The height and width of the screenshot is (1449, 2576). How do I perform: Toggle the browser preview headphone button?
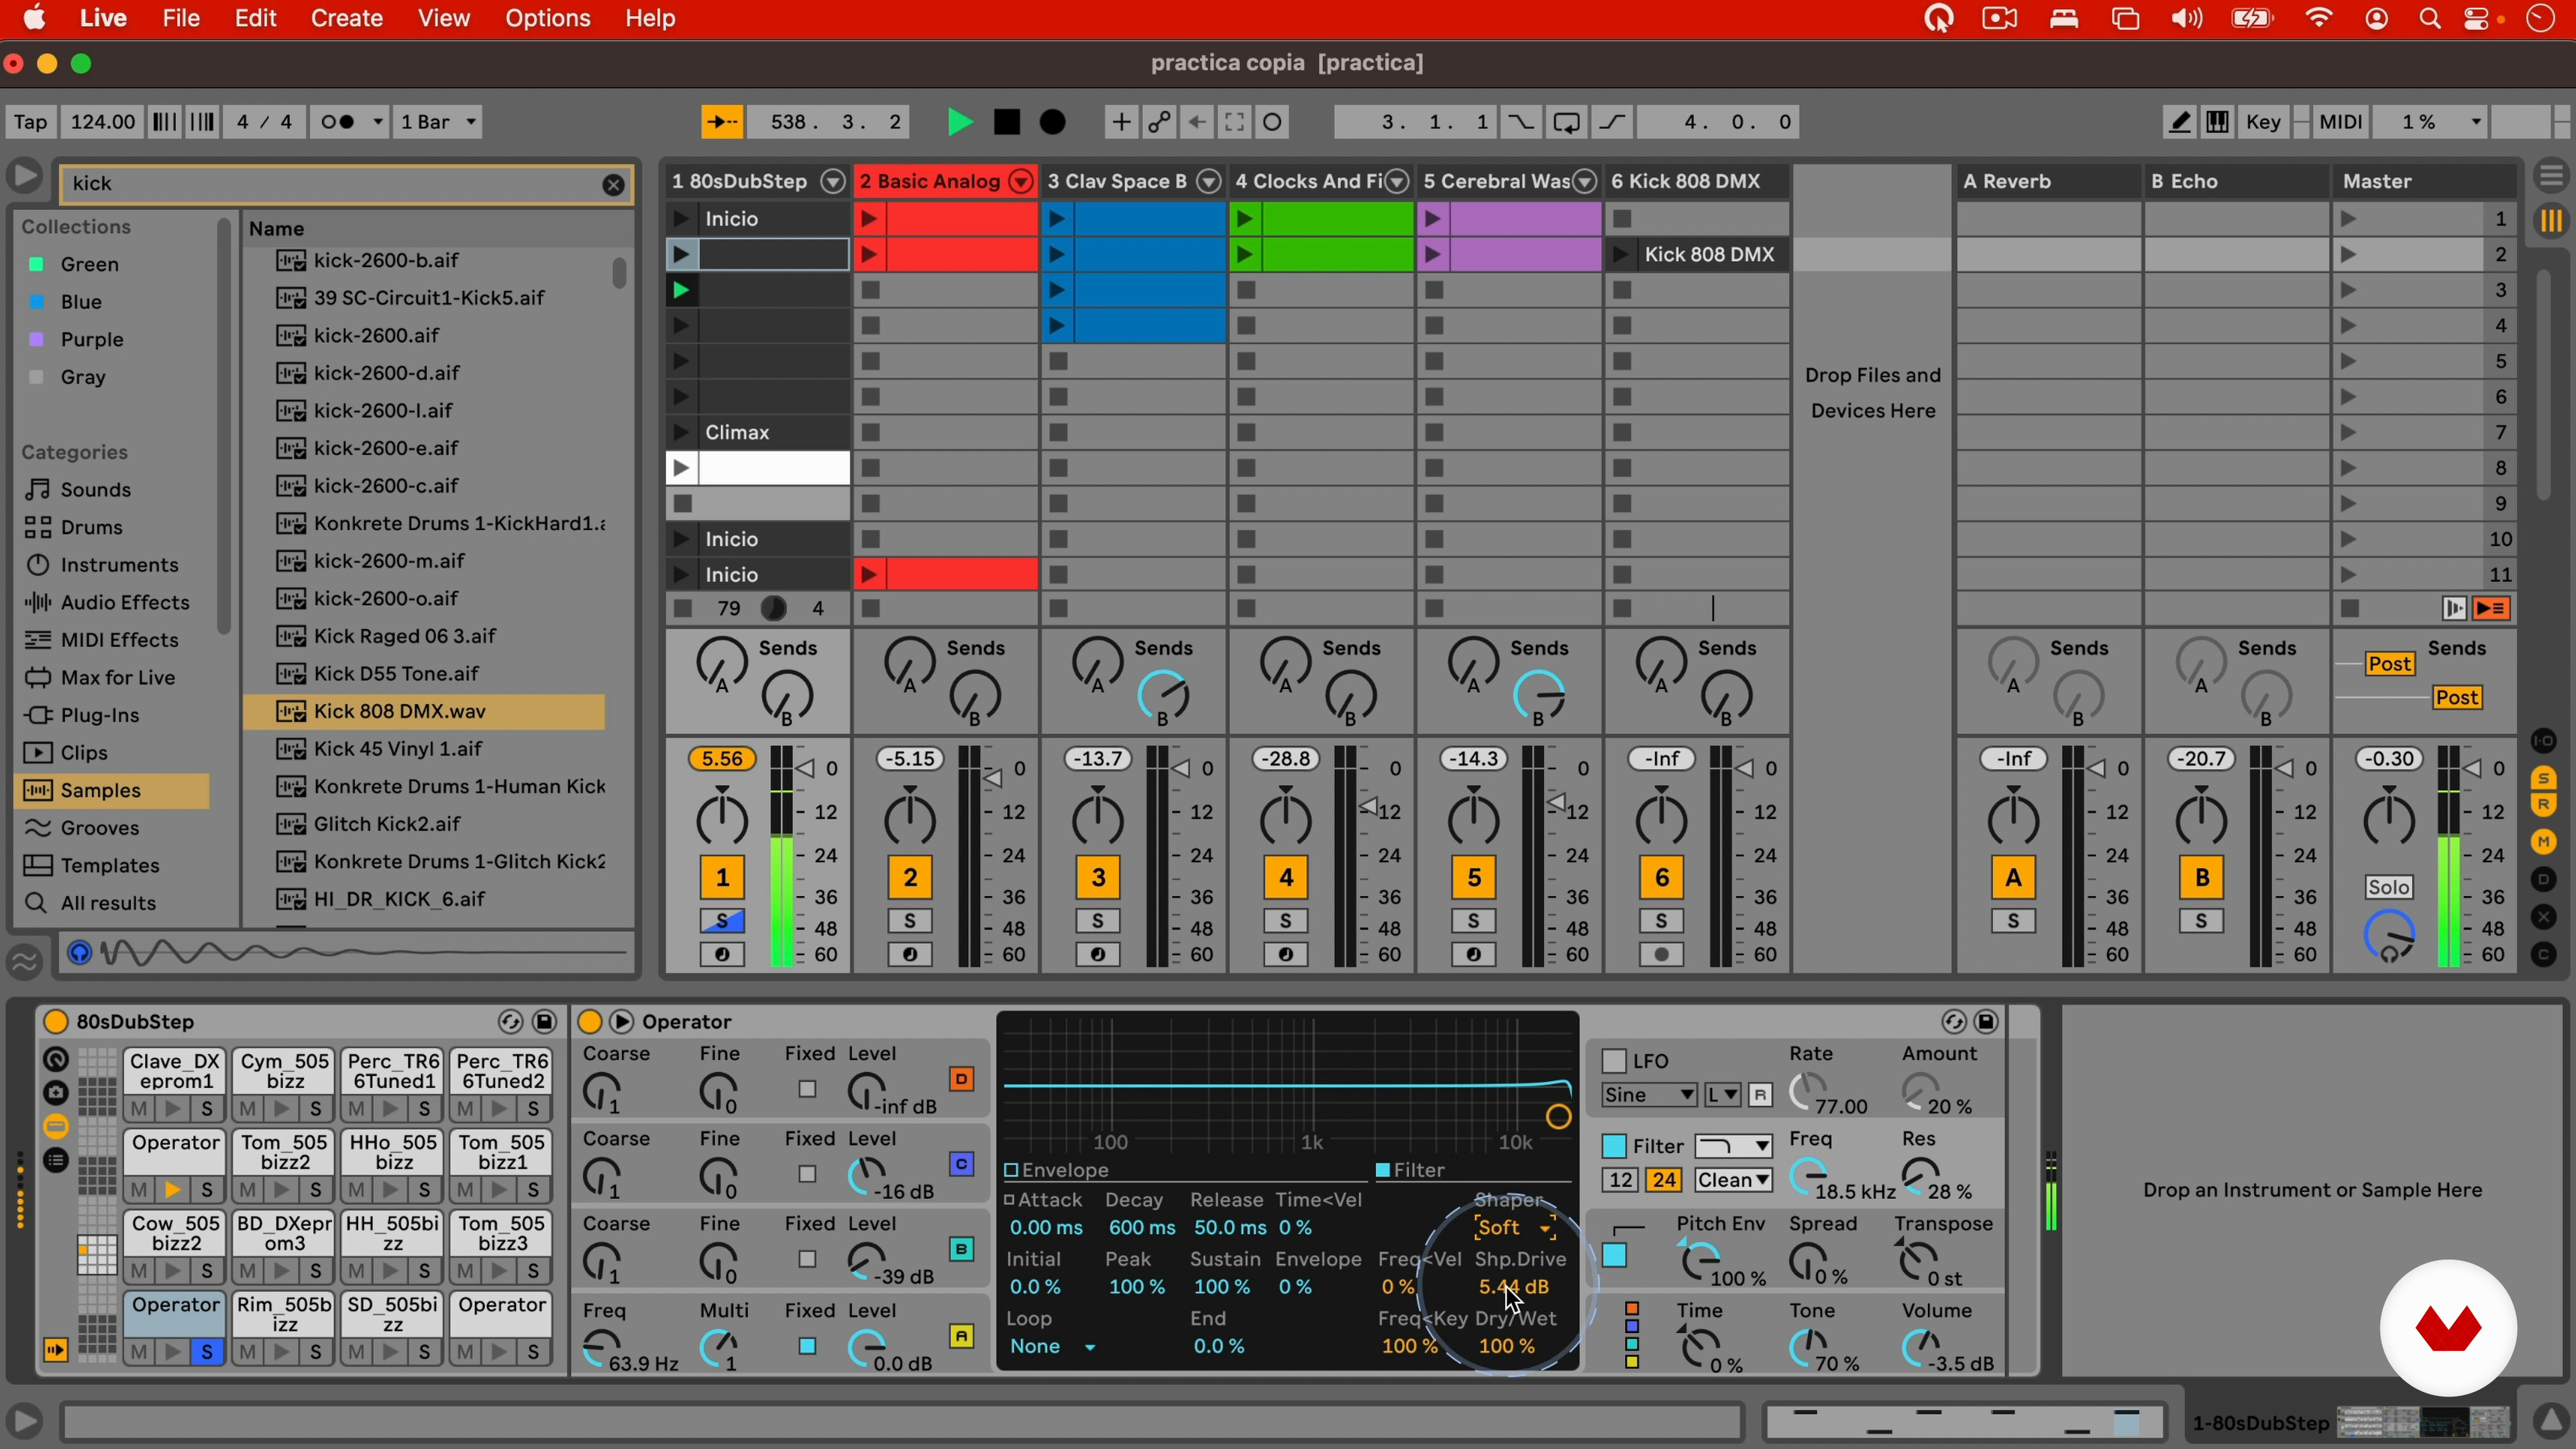(x=79, y=953)
